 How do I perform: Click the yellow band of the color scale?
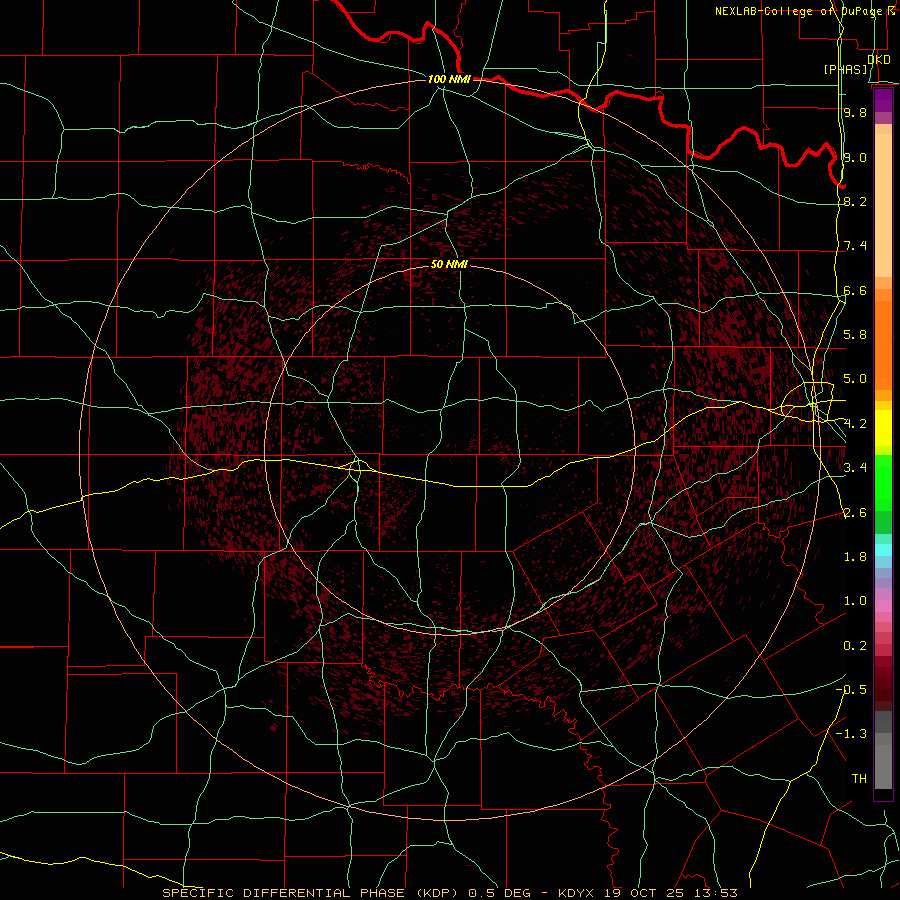click(x=883, y=428)
